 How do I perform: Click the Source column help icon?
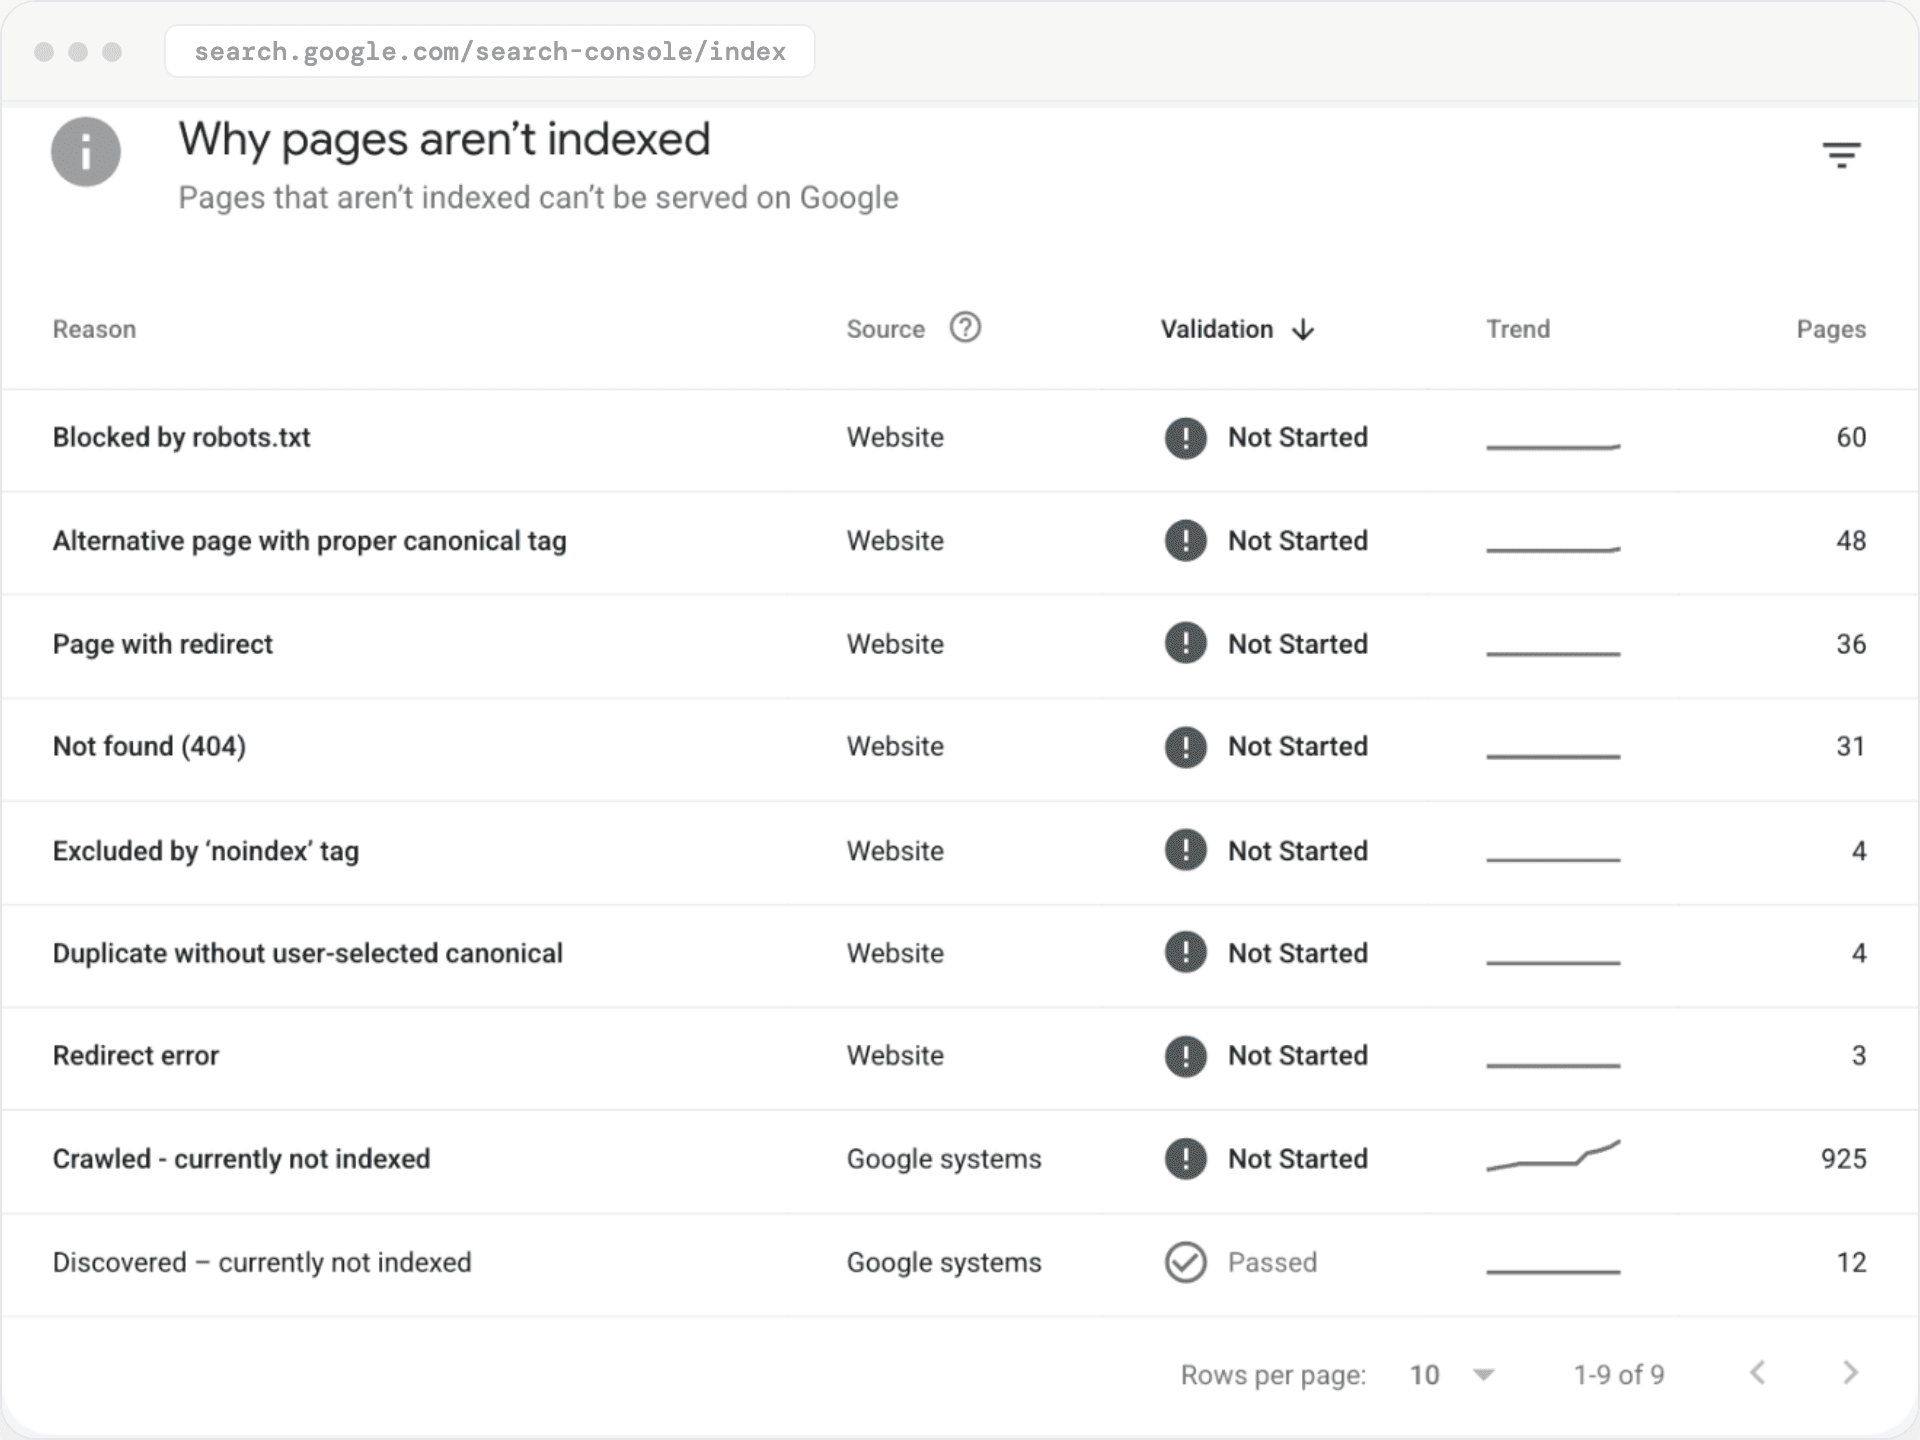(965, 327)
